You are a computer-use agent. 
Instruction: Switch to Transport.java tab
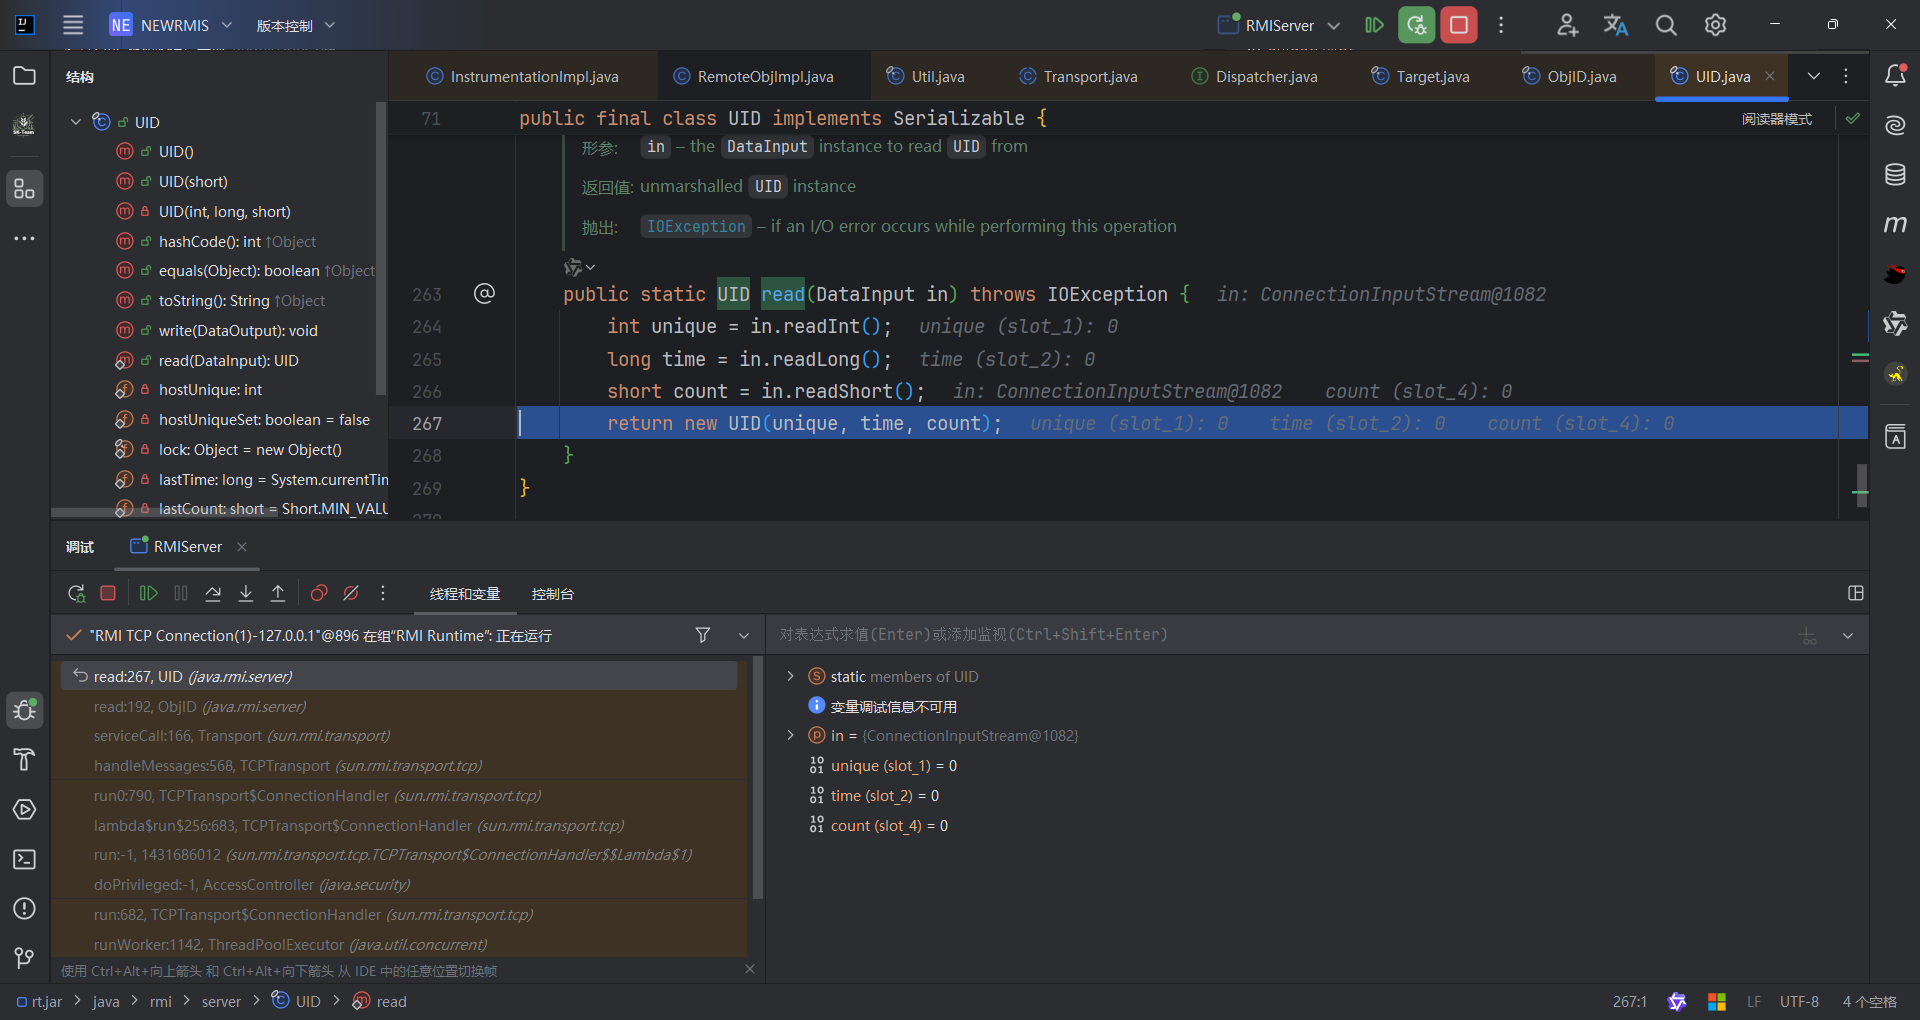1078,76
